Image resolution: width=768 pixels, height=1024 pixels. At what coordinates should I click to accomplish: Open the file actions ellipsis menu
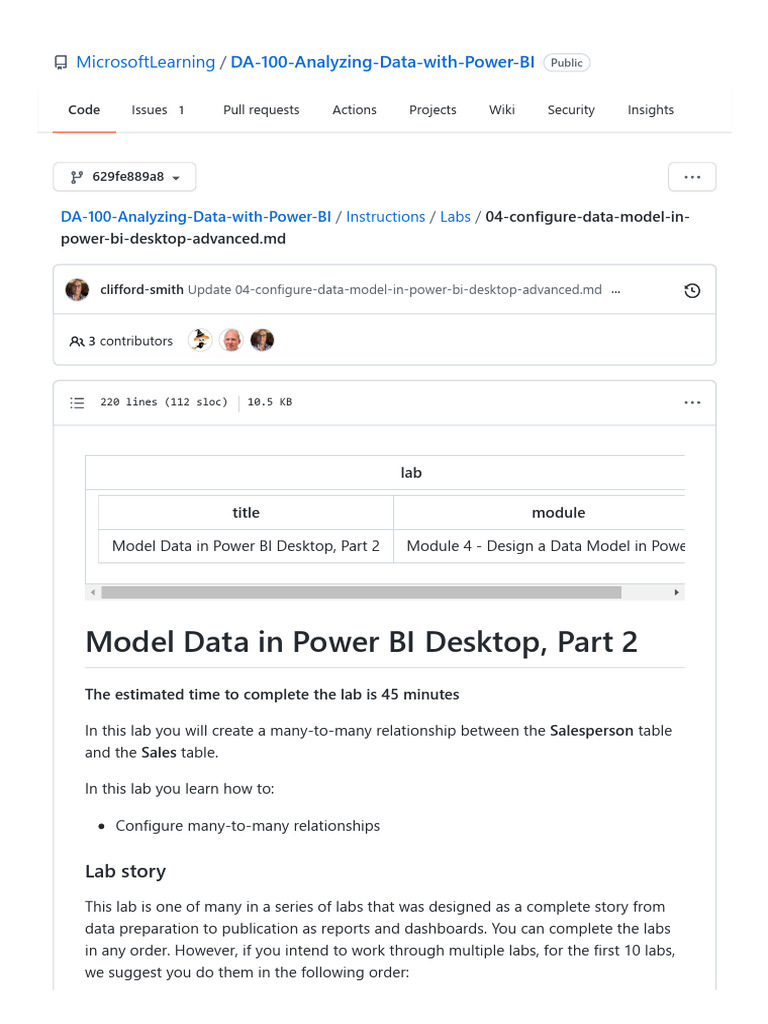[692, 177]
